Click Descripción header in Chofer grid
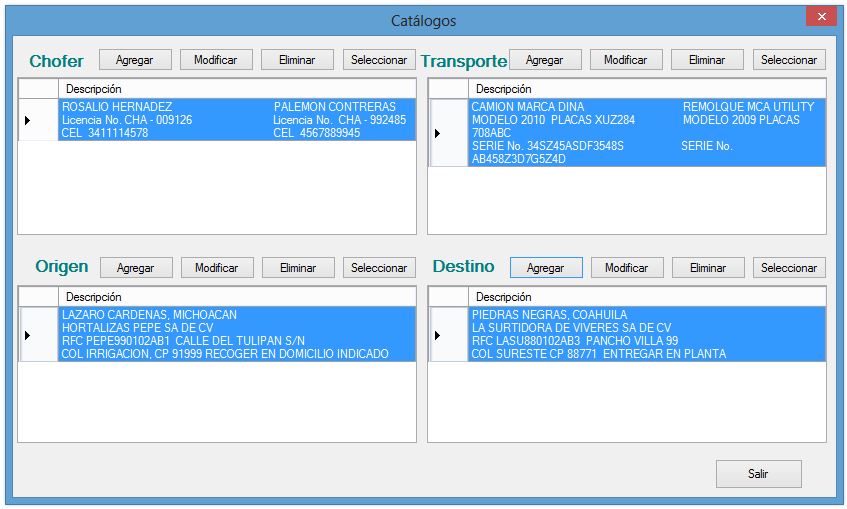The image size is (847, 509). tap(237, 89)
